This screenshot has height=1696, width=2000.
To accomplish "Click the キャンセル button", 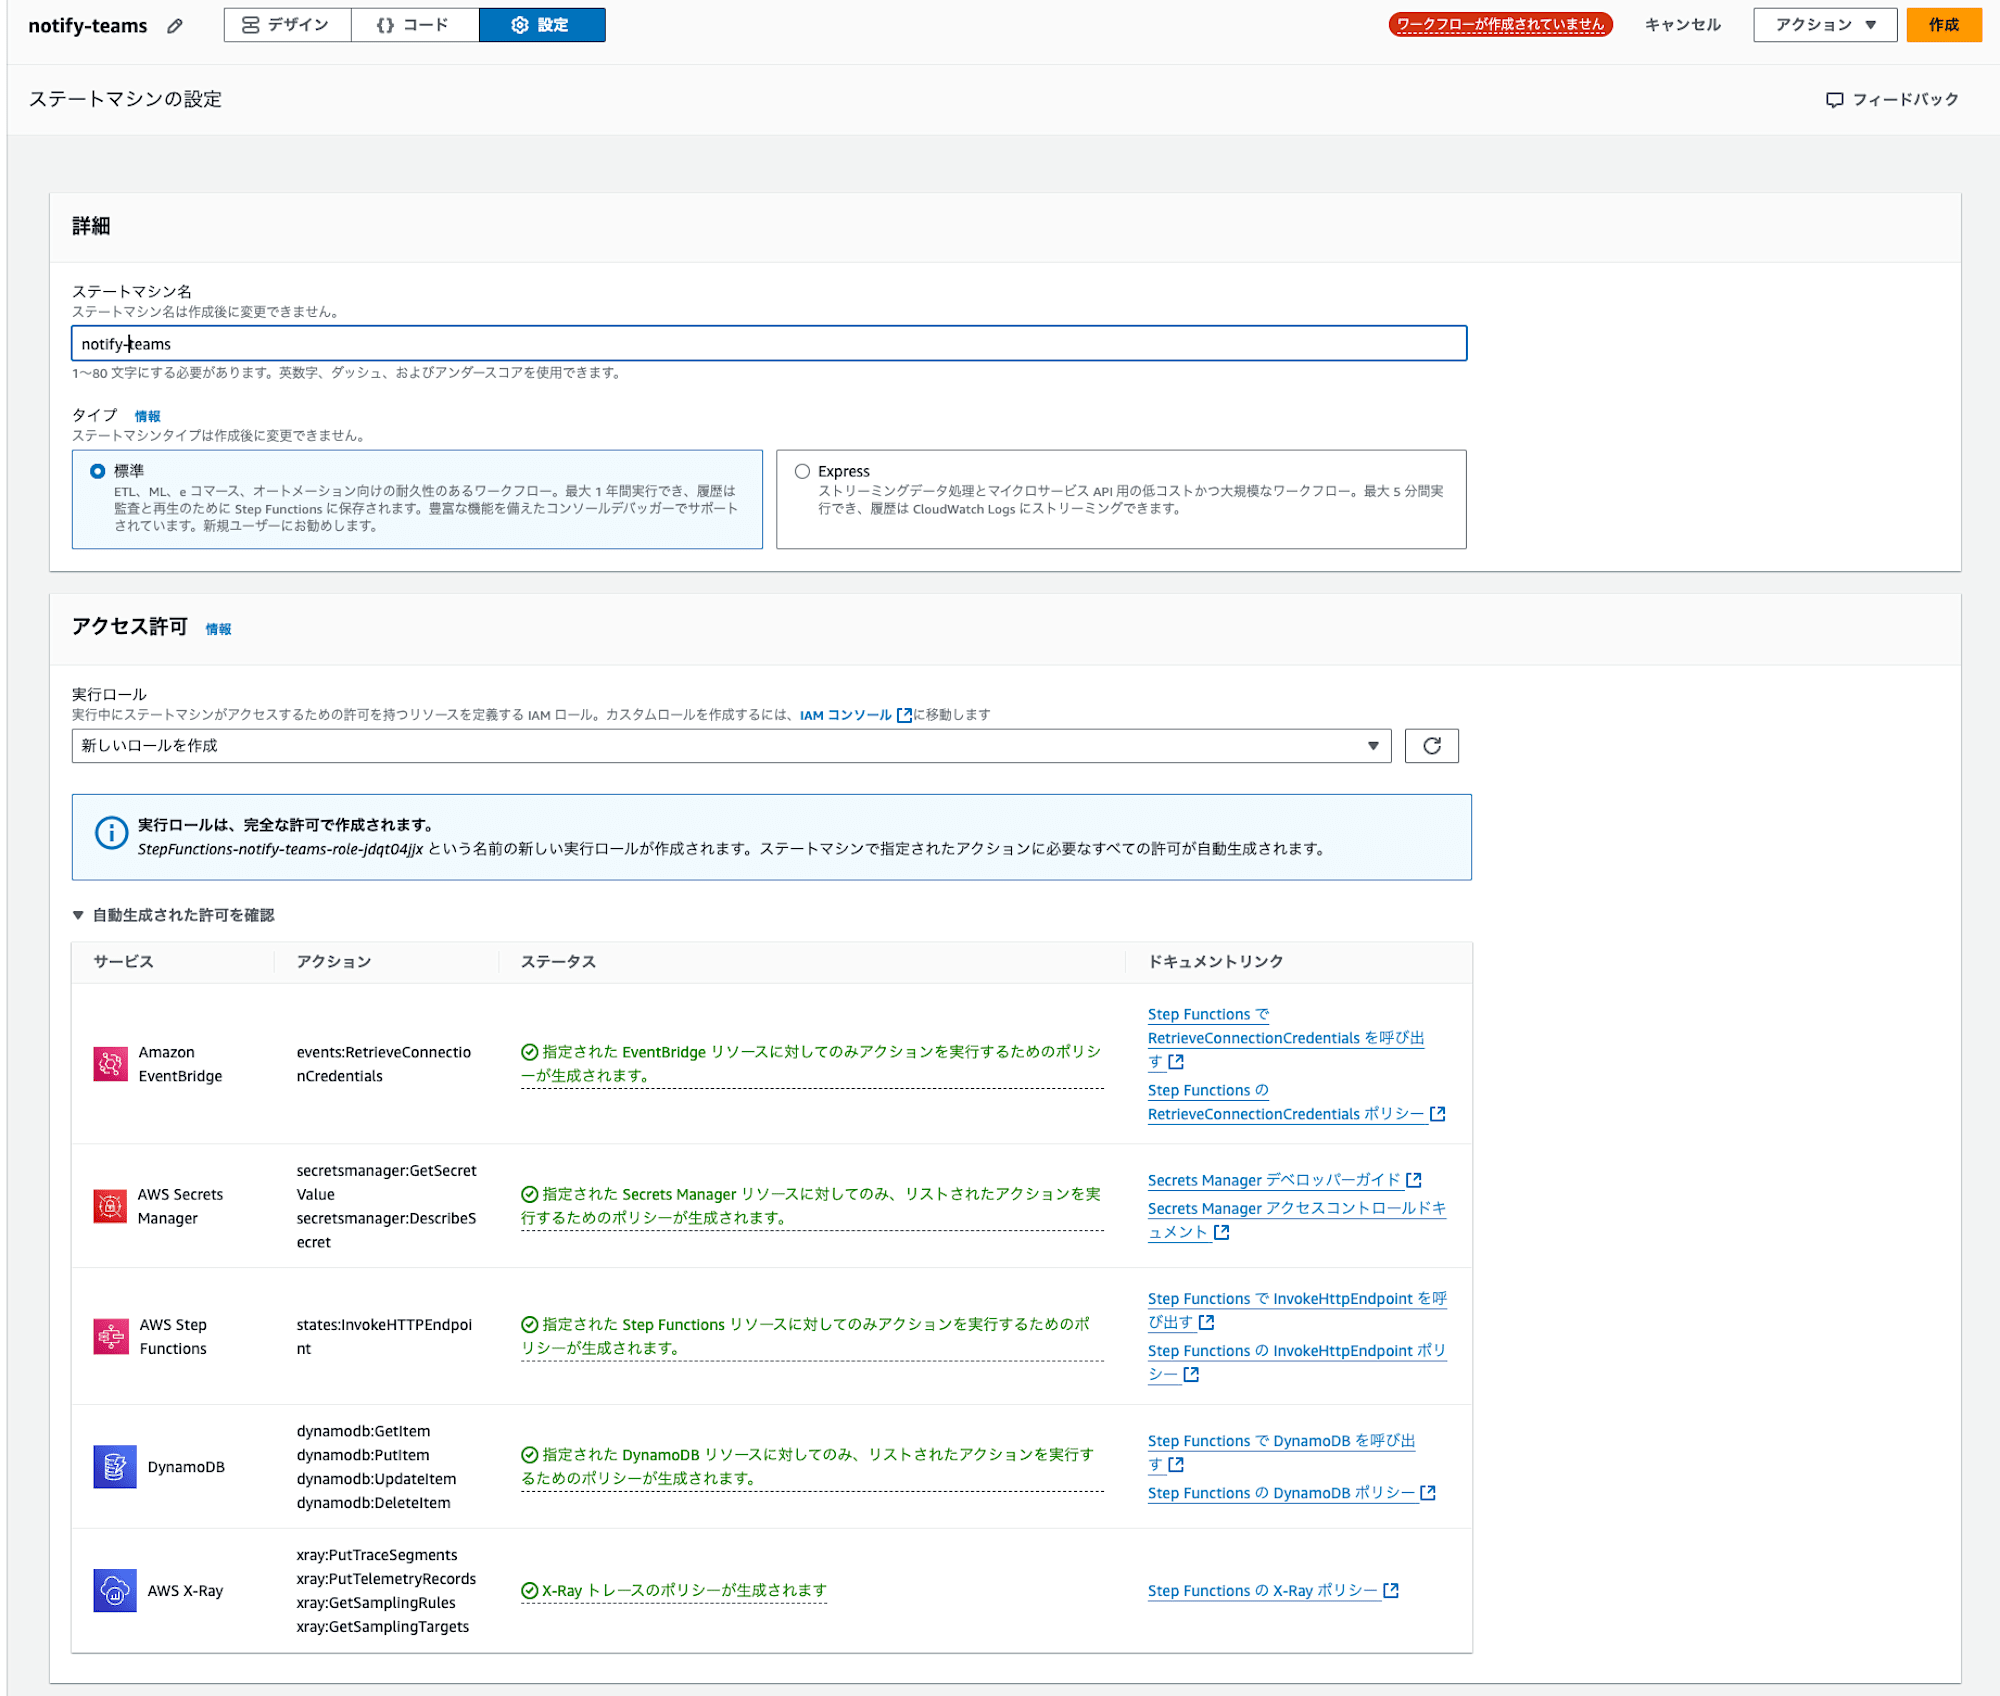I will click(x=1682, y=25).
